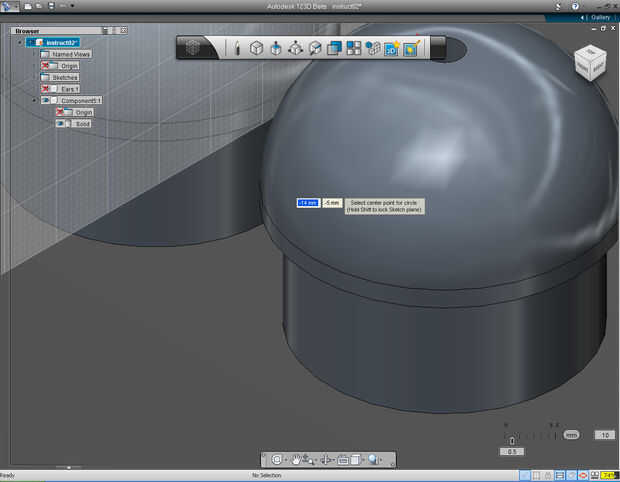Show Ears 1 via its red X
This screenshot has width=620, height=482.
pyautogui.click(x=45, y=89)
